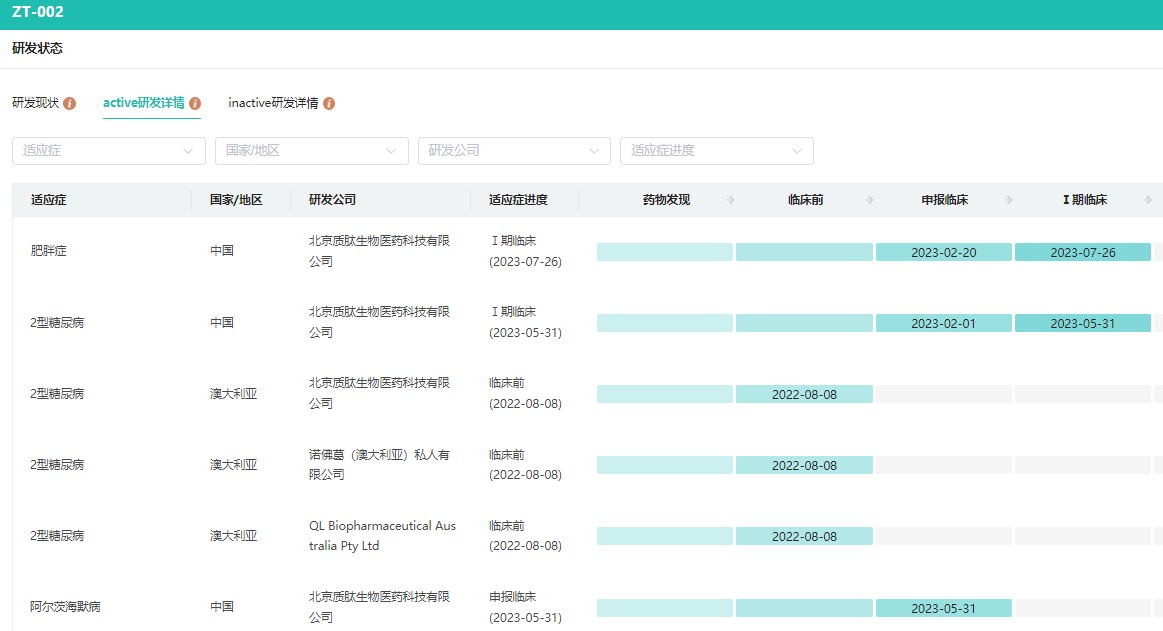Click arrow icon after Ⅰ期临床 column header
The image size is (1163, 631).
[x=1147, y=200]
